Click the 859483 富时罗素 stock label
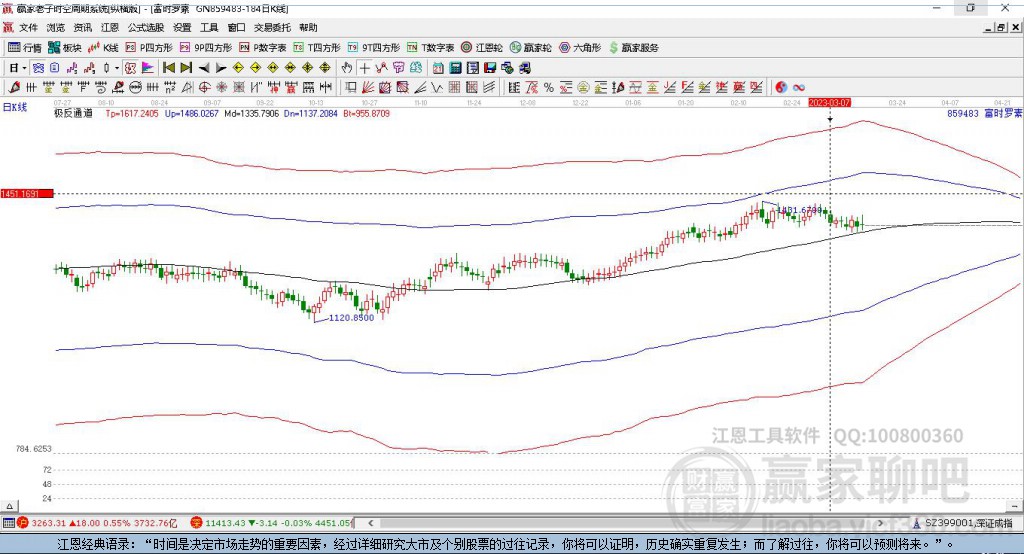This screenshot has width=1024, height=554. (984, 114)
